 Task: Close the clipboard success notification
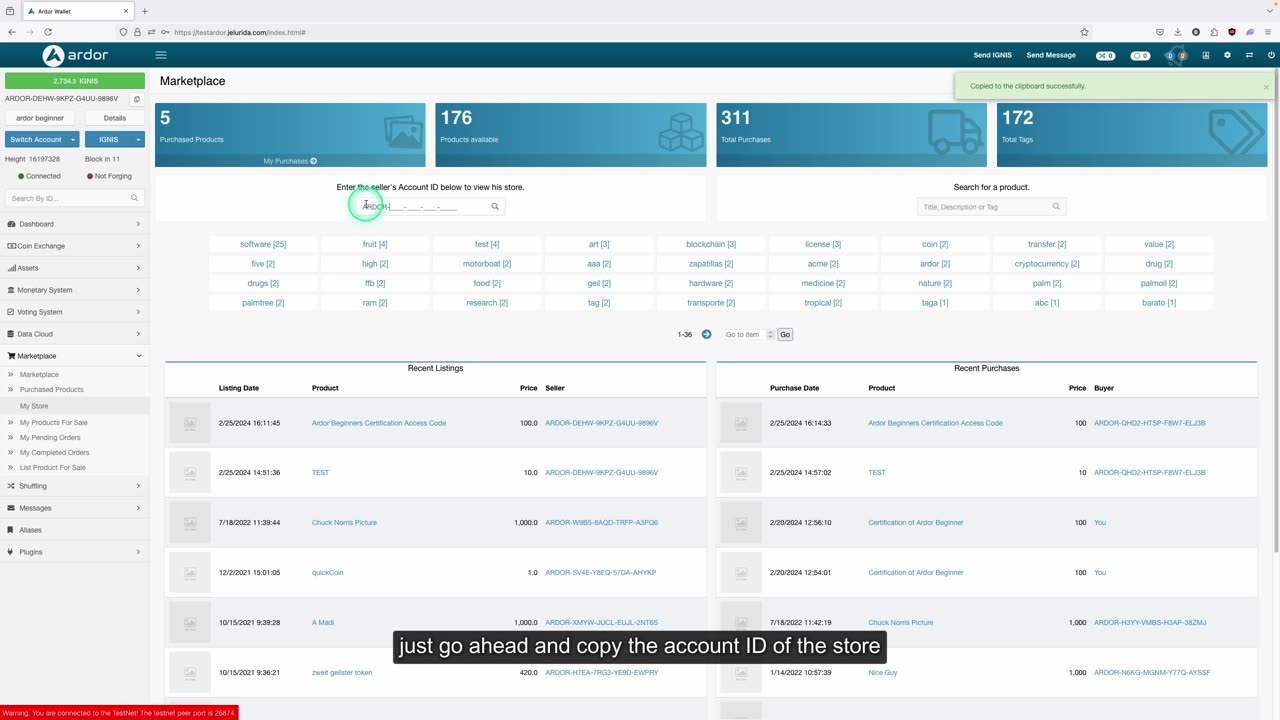coord(1265,87)
